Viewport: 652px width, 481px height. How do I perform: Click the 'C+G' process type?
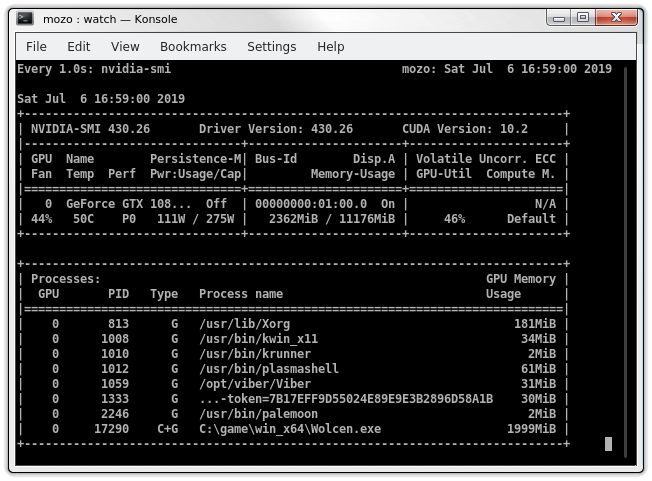click(168, 429)
